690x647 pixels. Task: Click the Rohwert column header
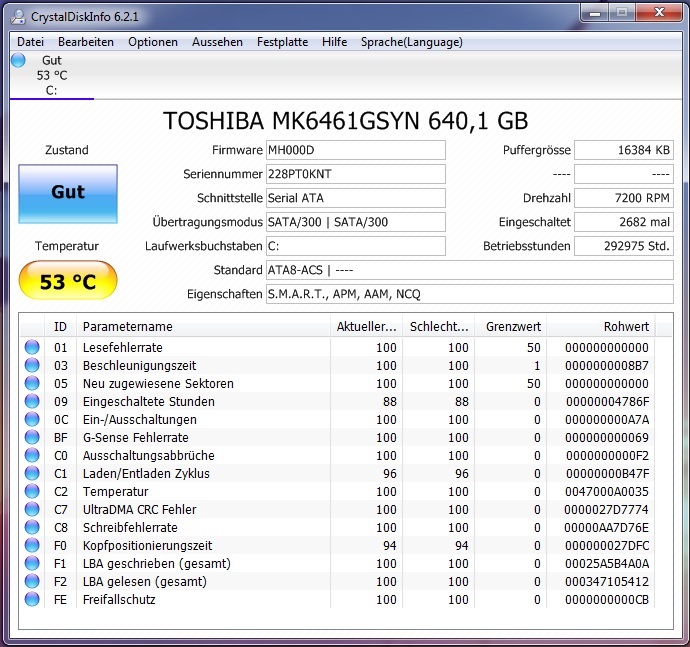[601, 327]
